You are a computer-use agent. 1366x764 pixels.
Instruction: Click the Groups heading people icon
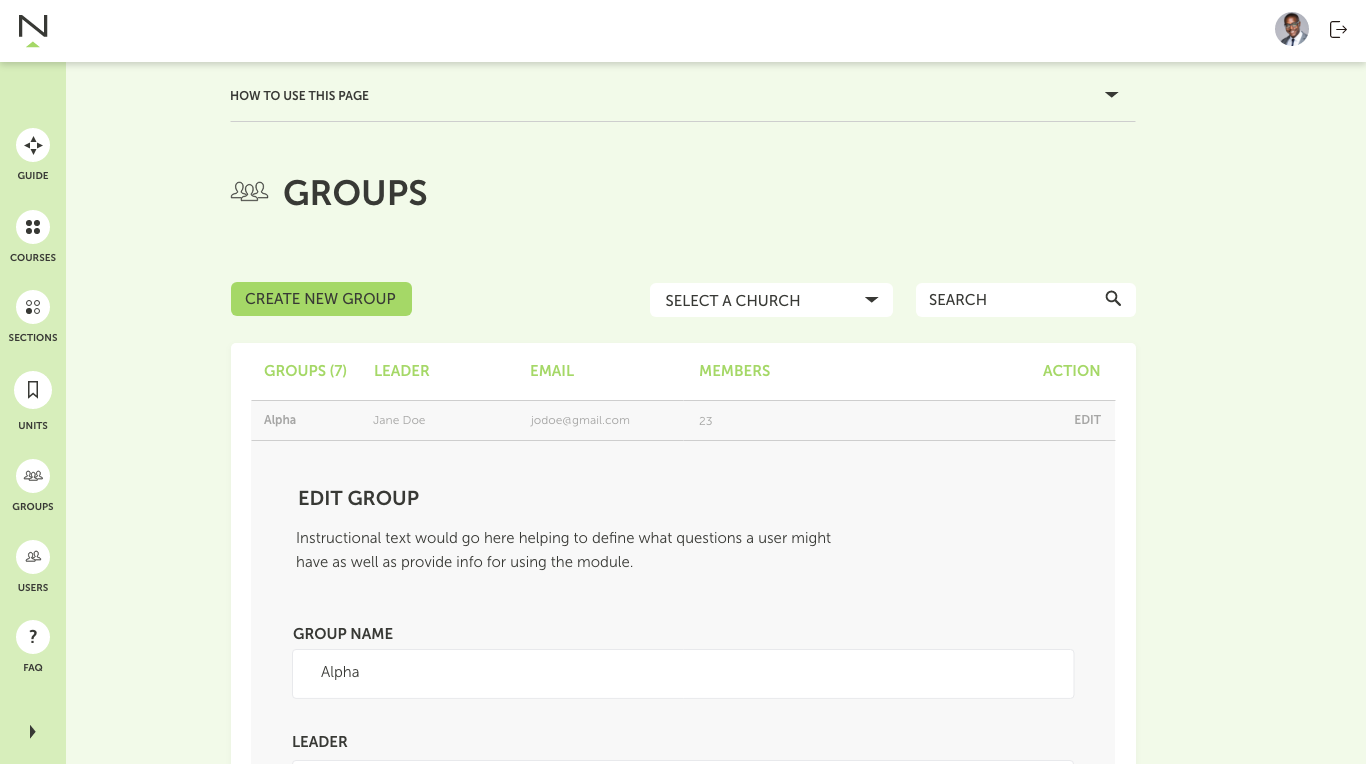click(x=249, y=191)
